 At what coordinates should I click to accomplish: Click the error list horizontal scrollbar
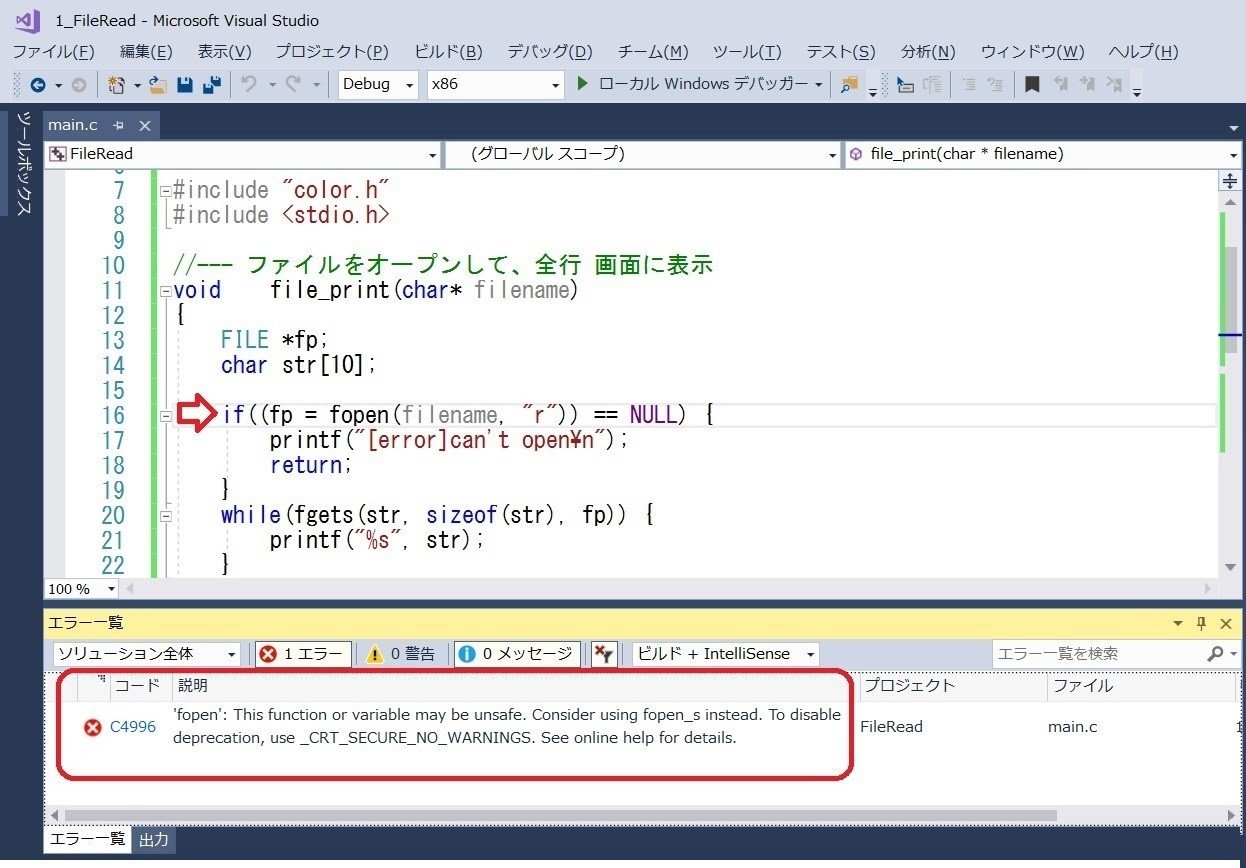point(560,816)
